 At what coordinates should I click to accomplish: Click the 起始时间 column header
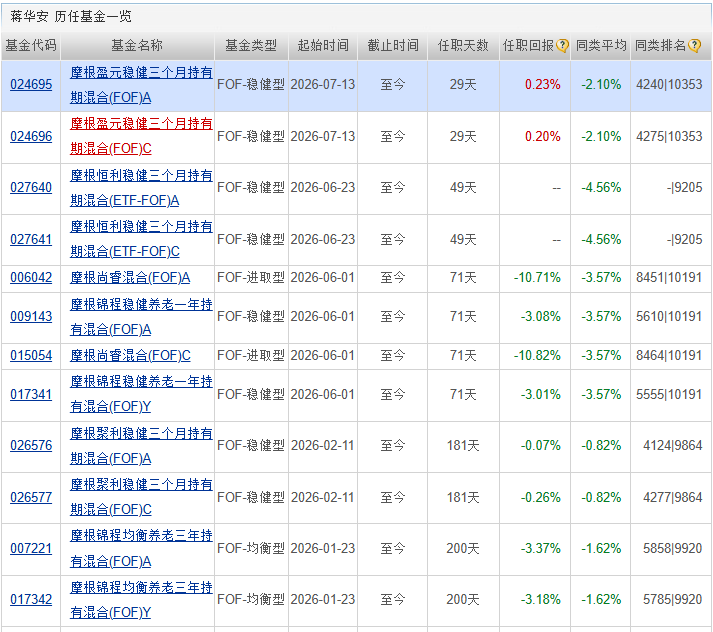pos(323,45)
